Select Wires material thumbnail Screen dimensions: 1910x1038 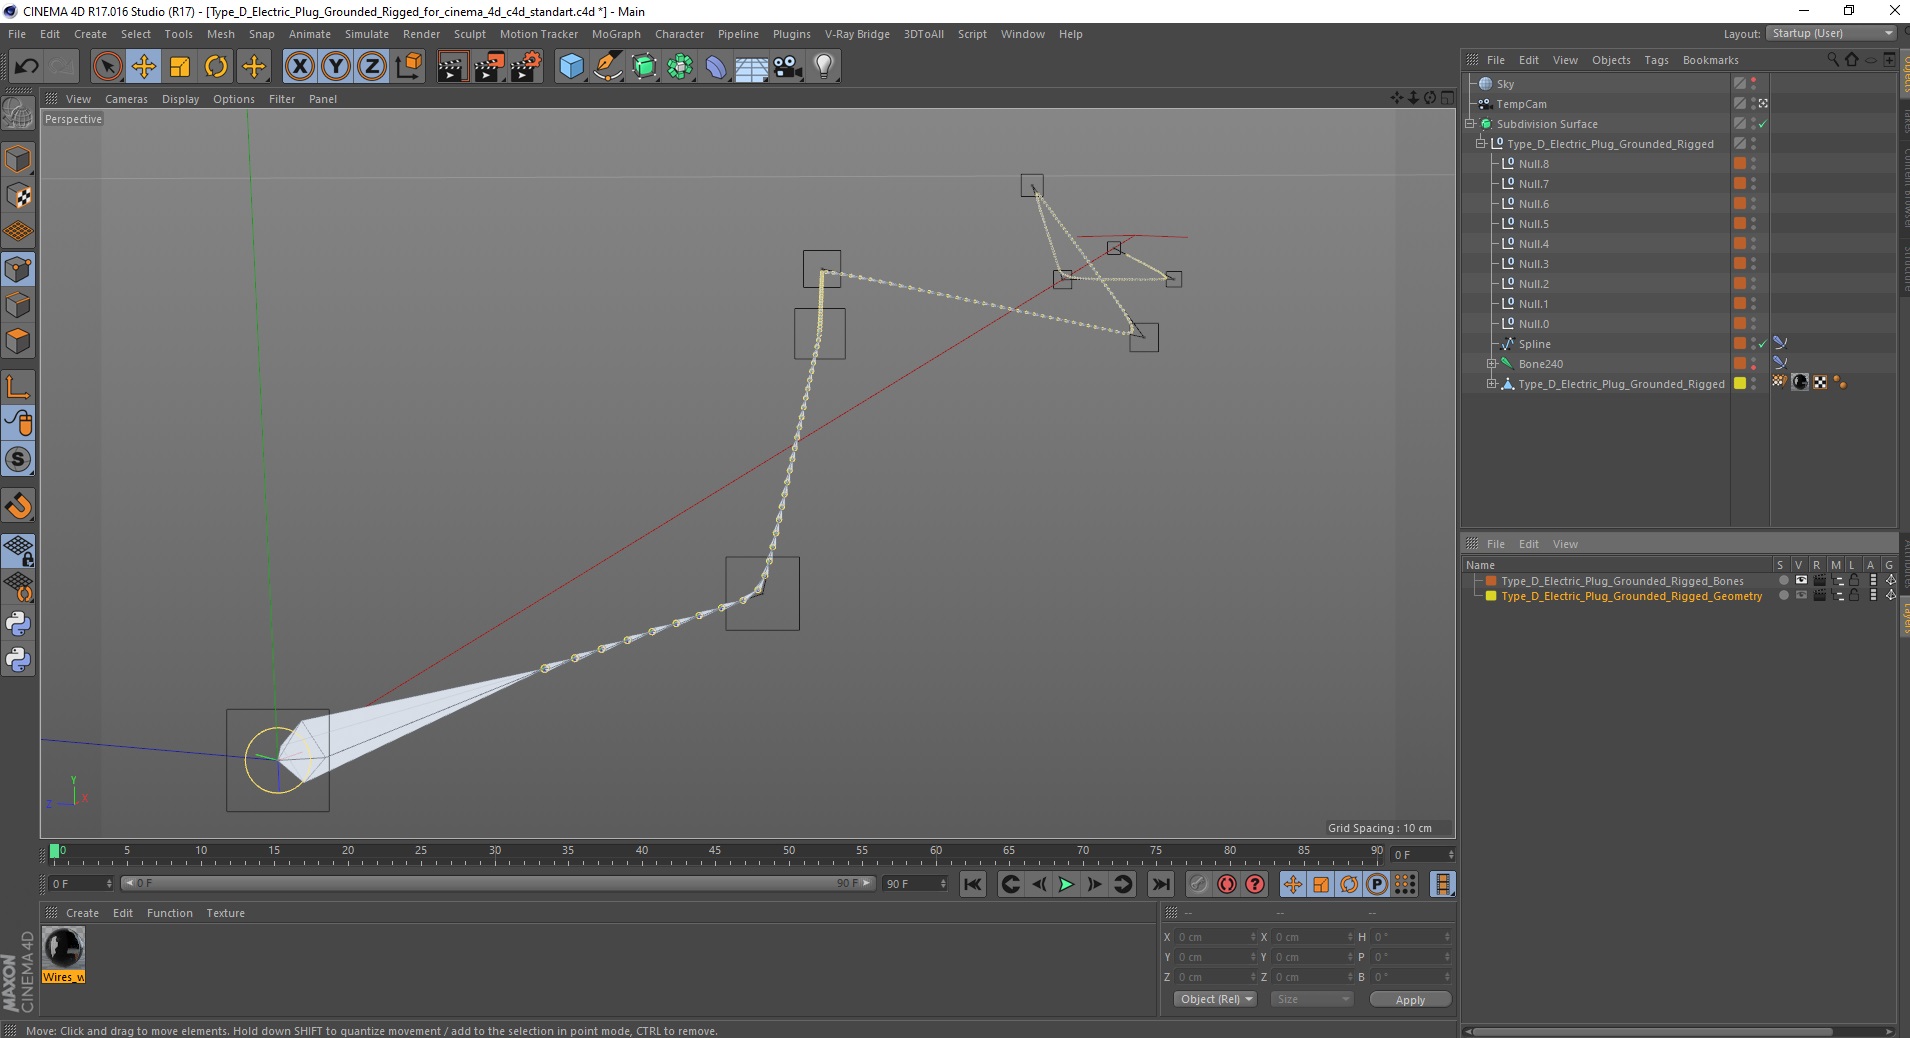[x=63, y=948]
